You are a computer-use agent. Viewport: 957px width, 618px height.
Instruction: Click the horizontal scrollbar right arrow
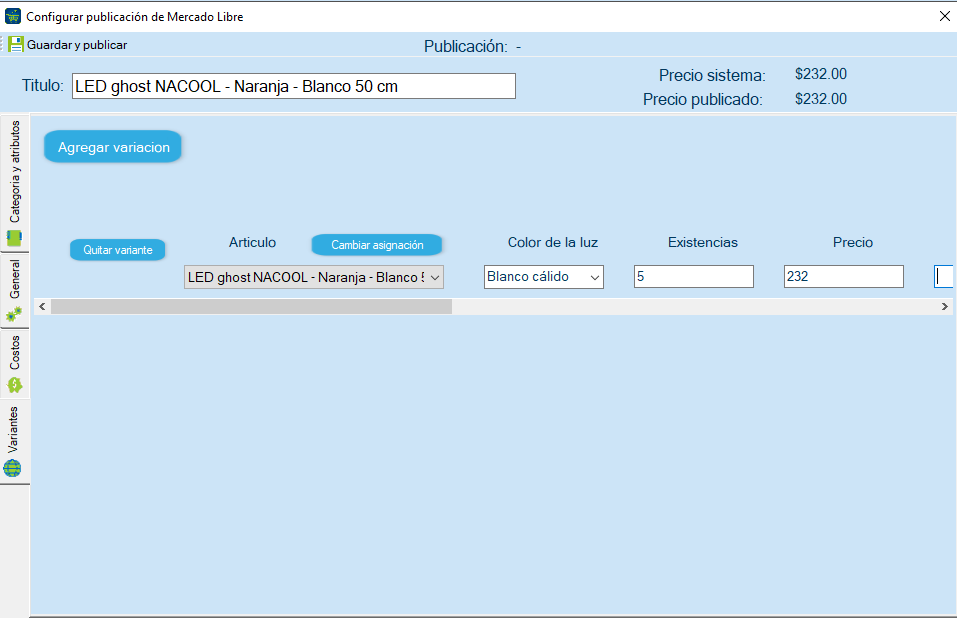[x=945, y=306]
